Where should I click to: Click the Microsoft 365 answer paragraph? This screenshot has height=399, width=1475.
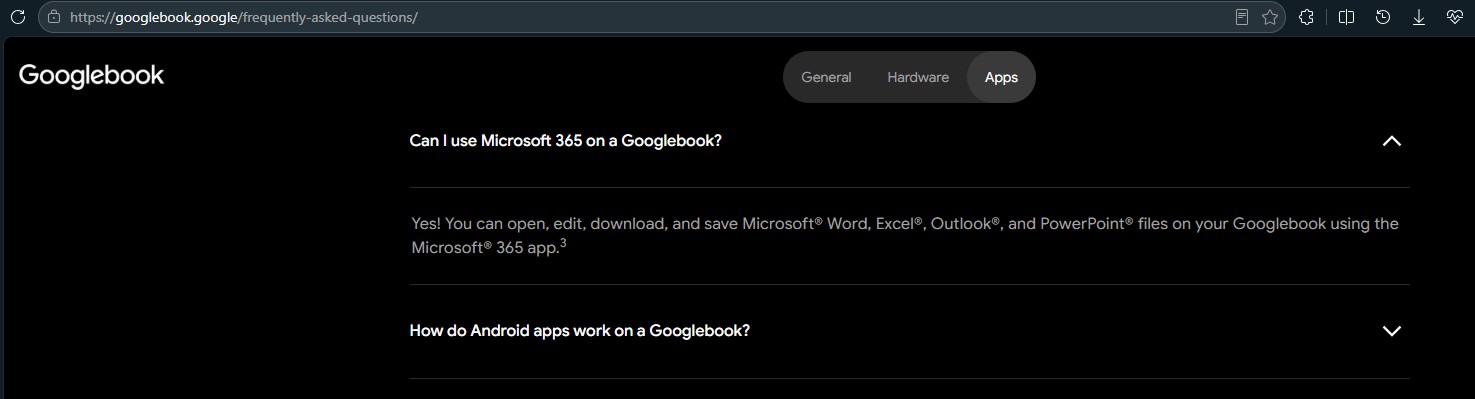pos(905,236)
